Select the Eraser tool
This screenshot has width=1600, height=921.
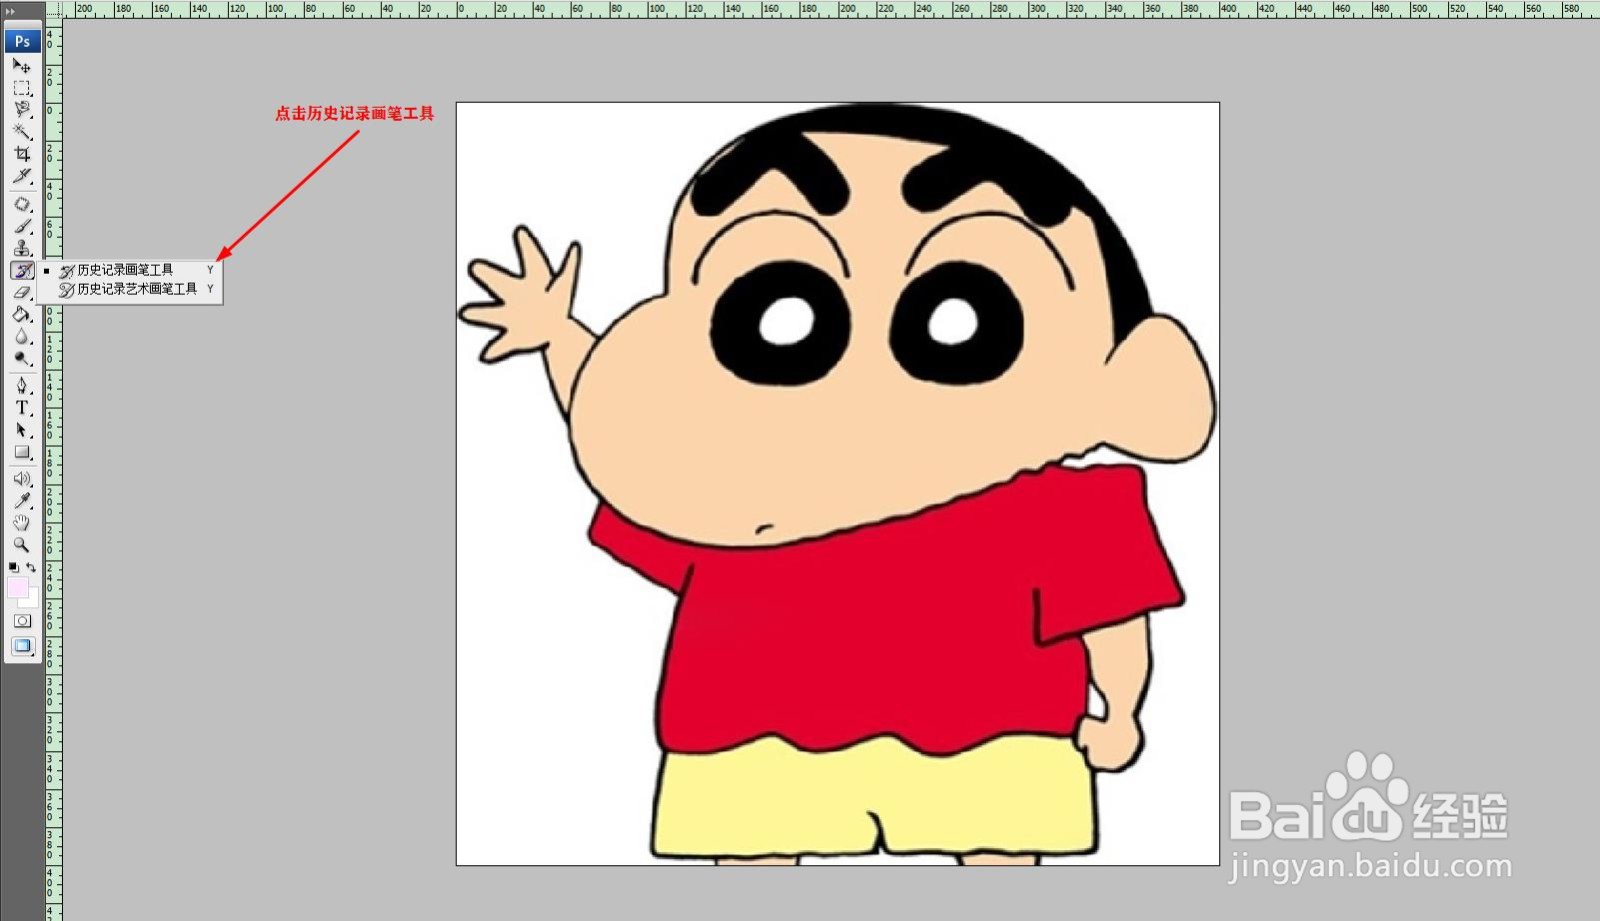coord(22,292)
